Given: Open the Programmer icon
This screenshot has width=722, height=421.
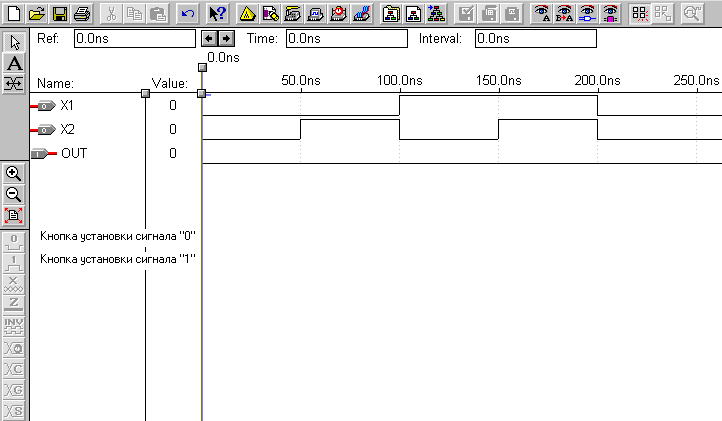Looking at the screenshot, I should coord(362,14).
